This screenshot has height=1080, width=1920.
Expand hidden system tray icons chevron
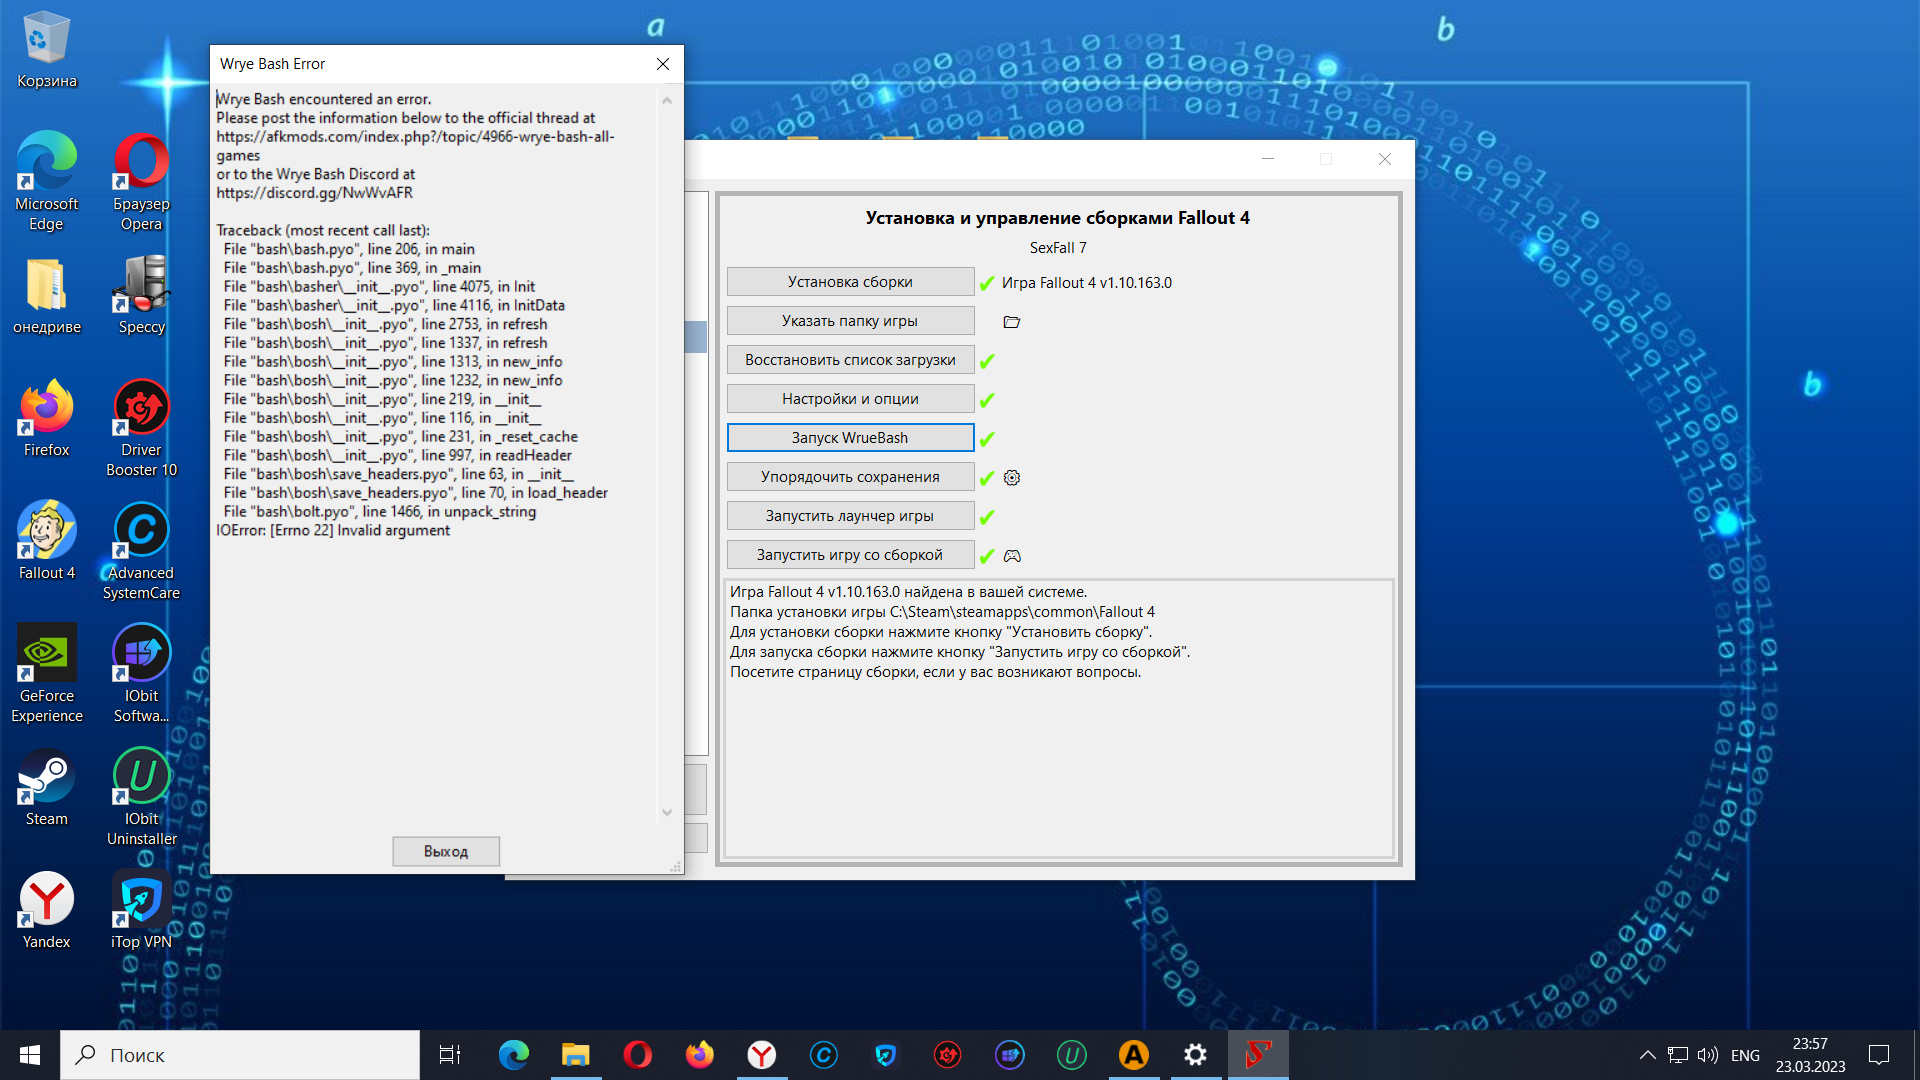(x=1647, y=1055)
